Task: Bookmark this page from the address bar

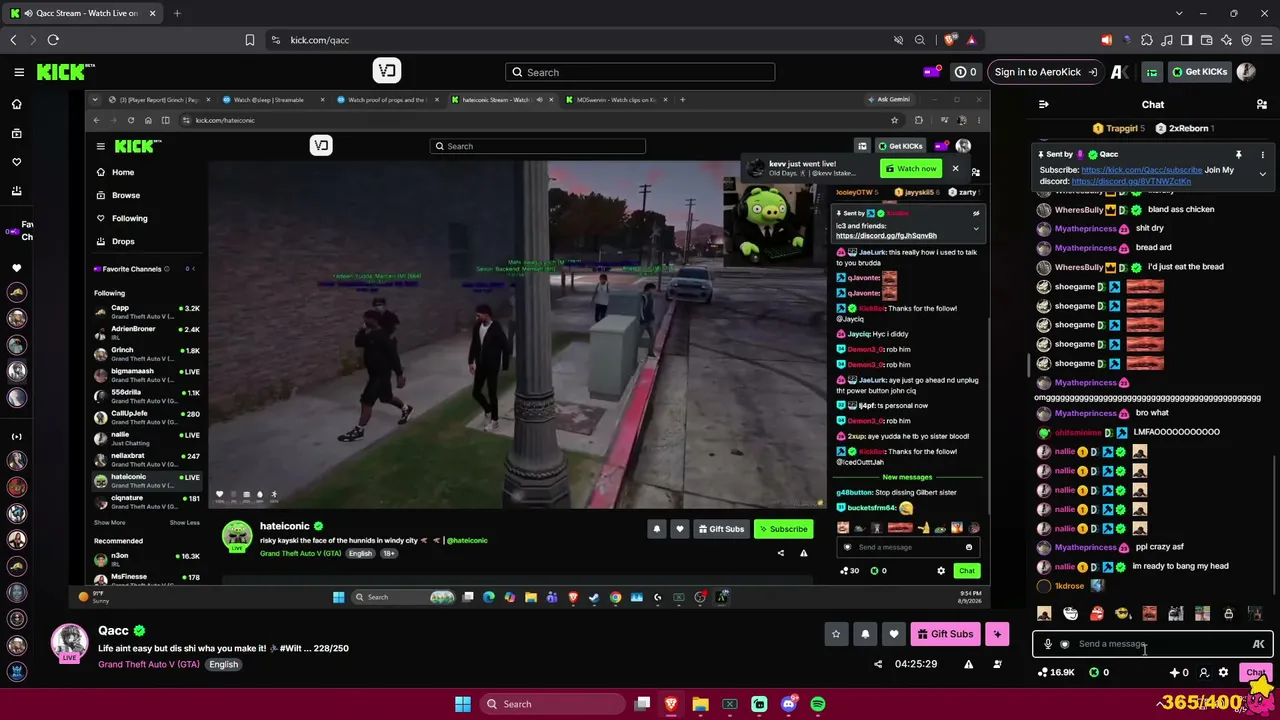Action: 250,40
